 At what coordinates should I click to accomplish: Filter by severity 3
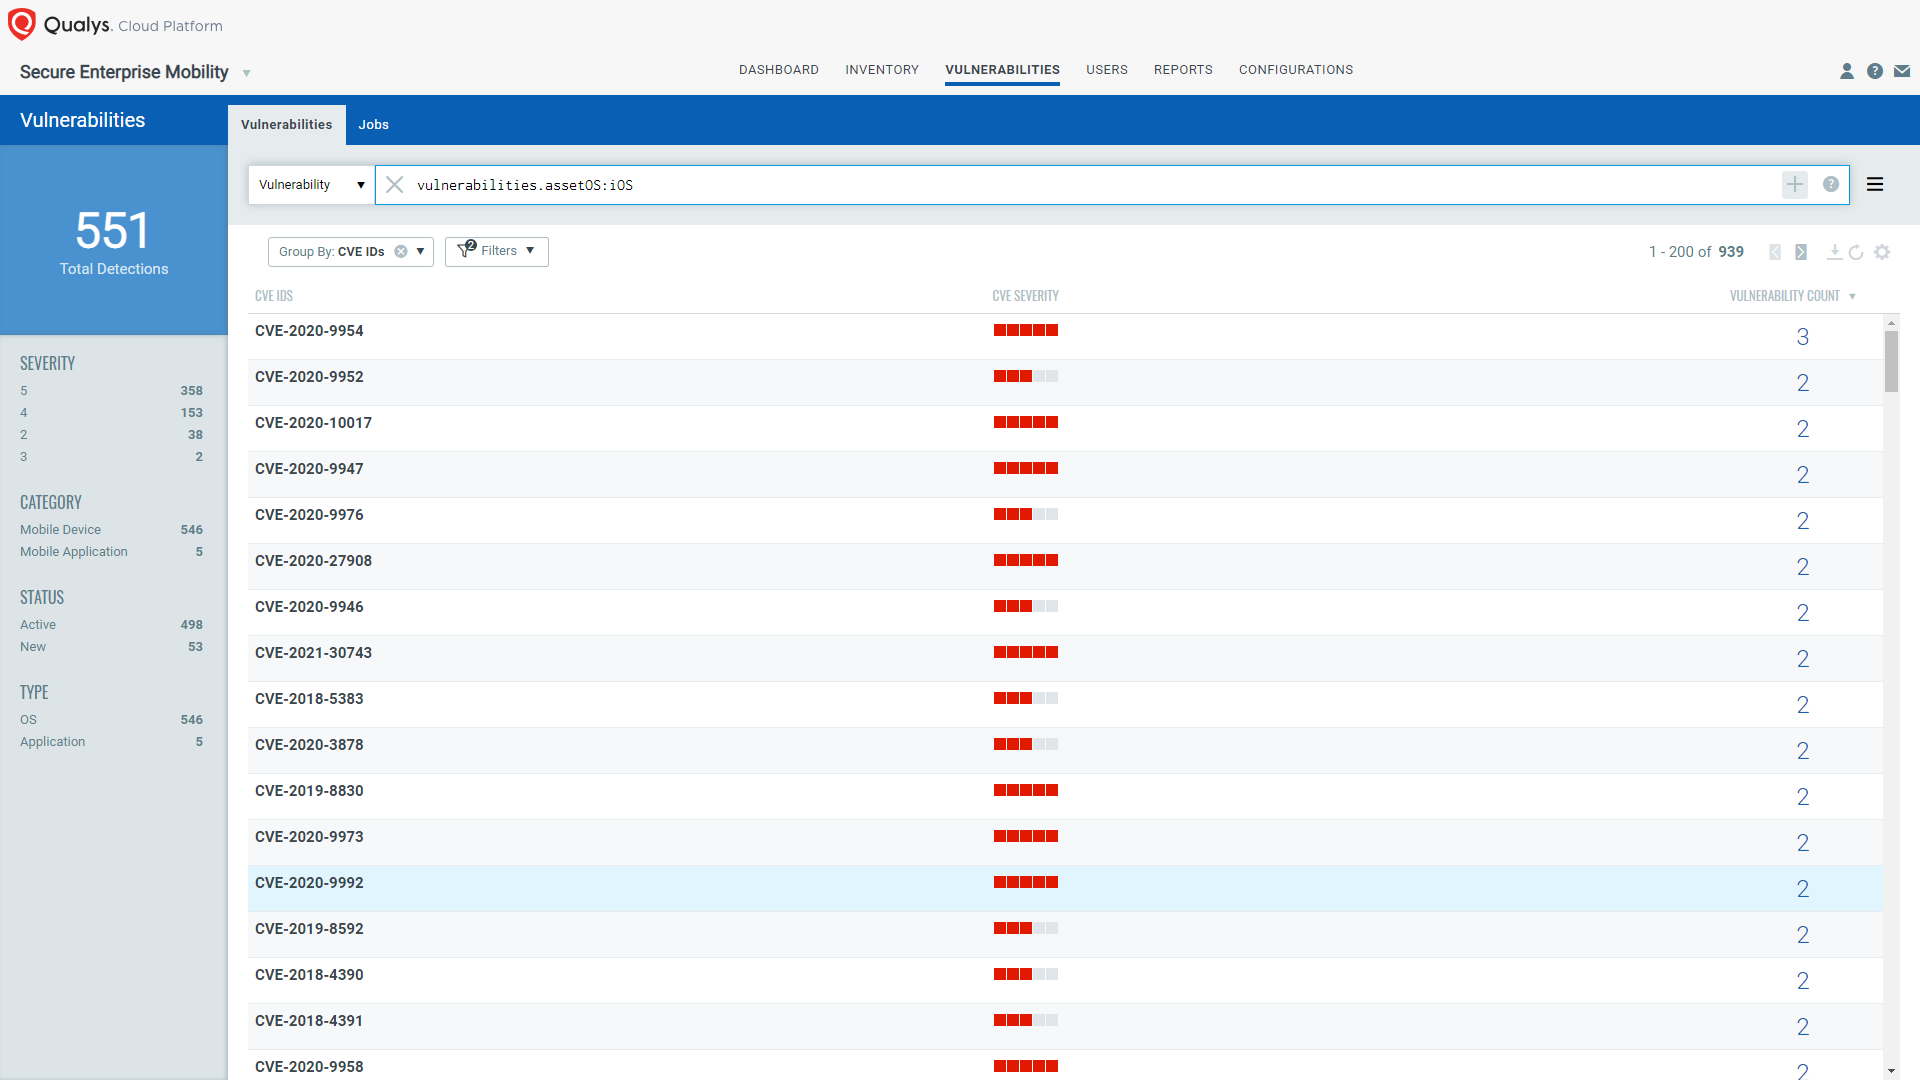[x=111, y=457]
